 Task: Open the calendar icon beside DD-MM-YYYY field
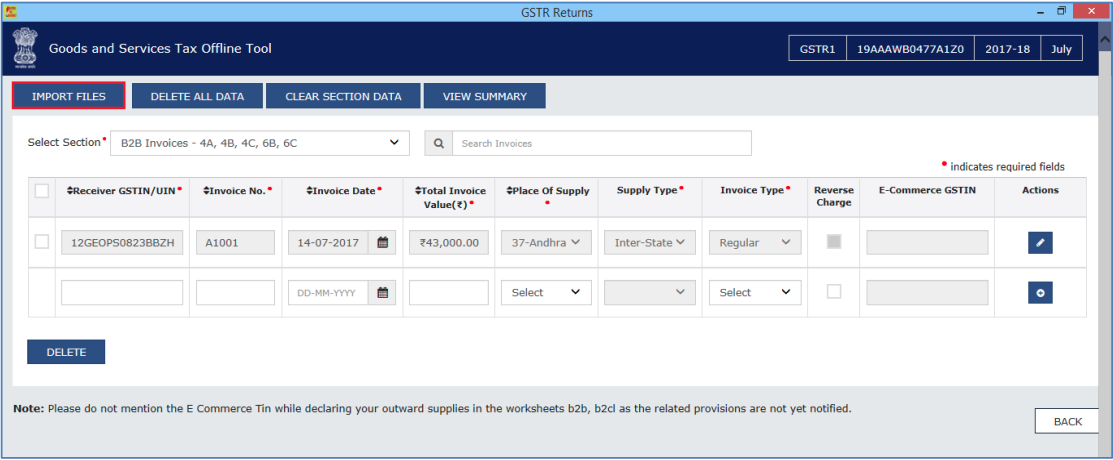[382, 292]
